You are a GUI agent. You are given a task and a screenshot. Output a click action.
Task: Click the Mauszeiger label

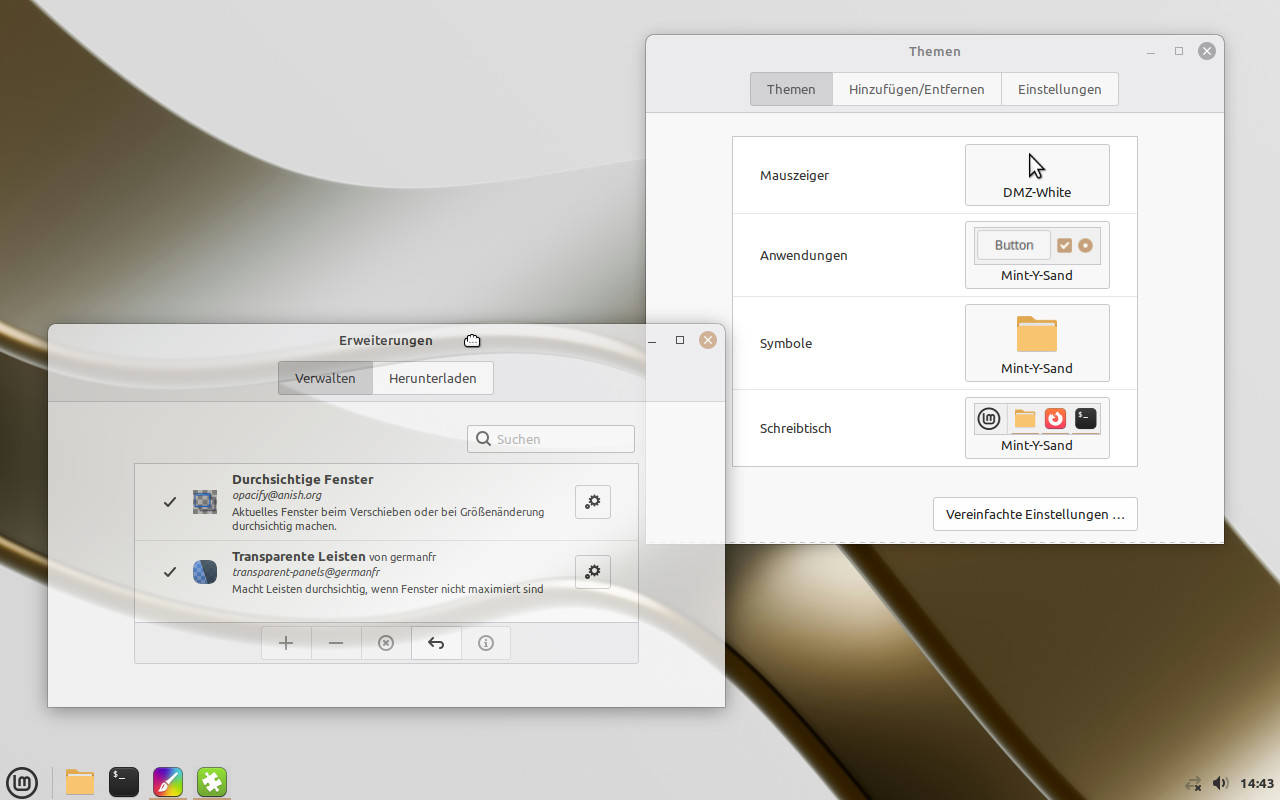click(794, 175)
